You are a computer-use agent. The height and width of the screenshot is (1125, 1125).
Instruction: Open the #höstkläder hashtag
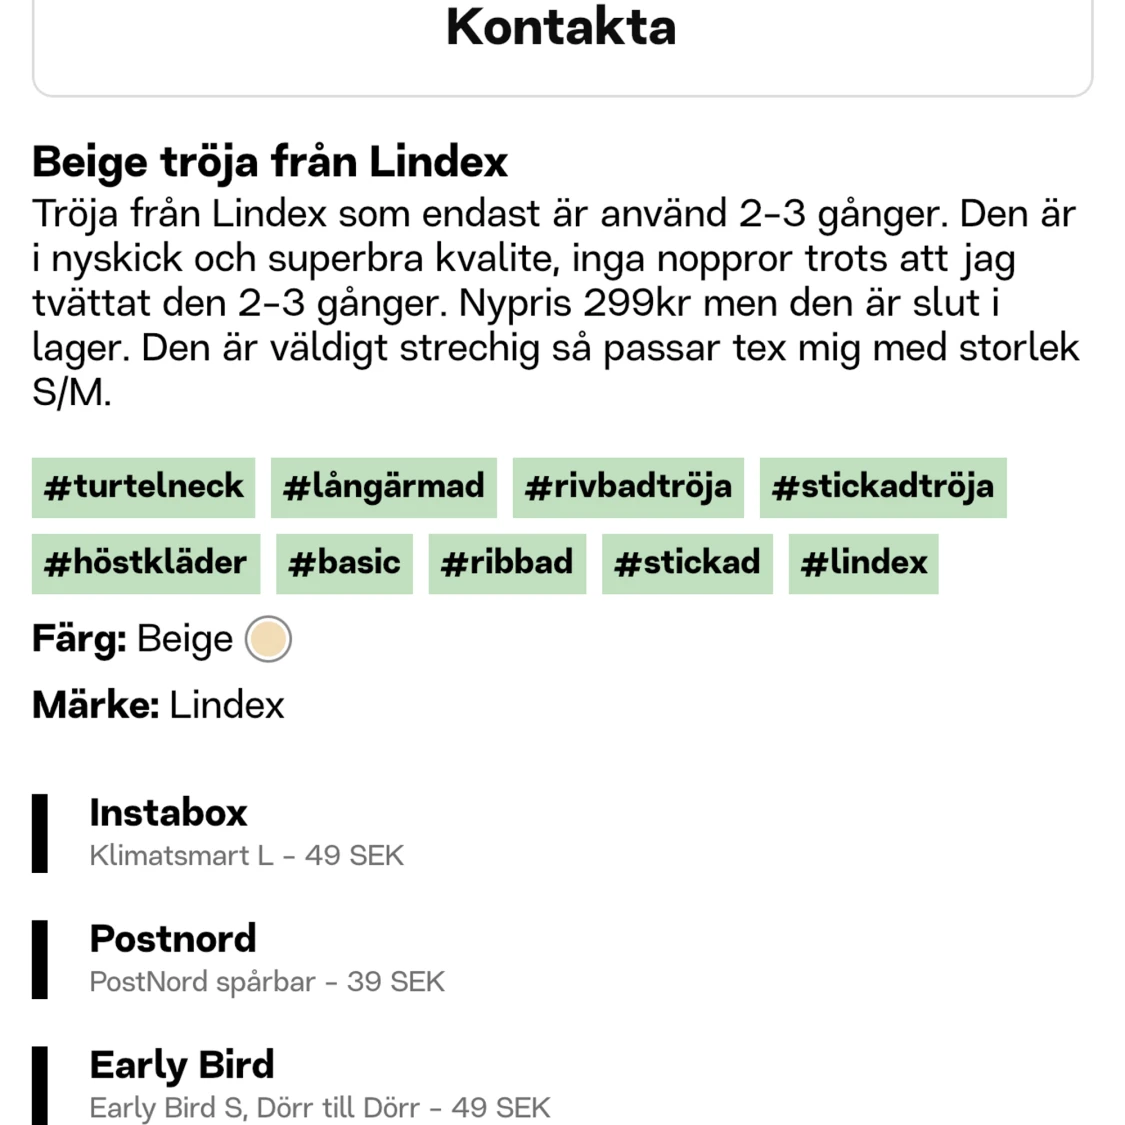coord(145,563)
